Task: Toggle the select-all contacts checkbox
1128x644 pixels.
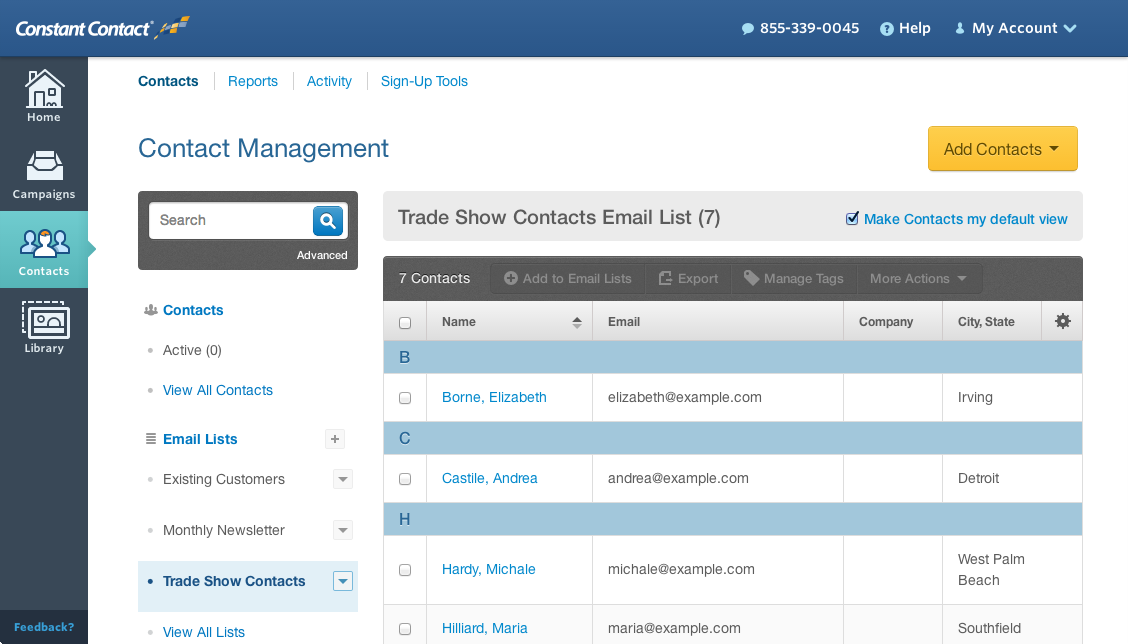Action: pyautogui.click(x=405, y=322)
